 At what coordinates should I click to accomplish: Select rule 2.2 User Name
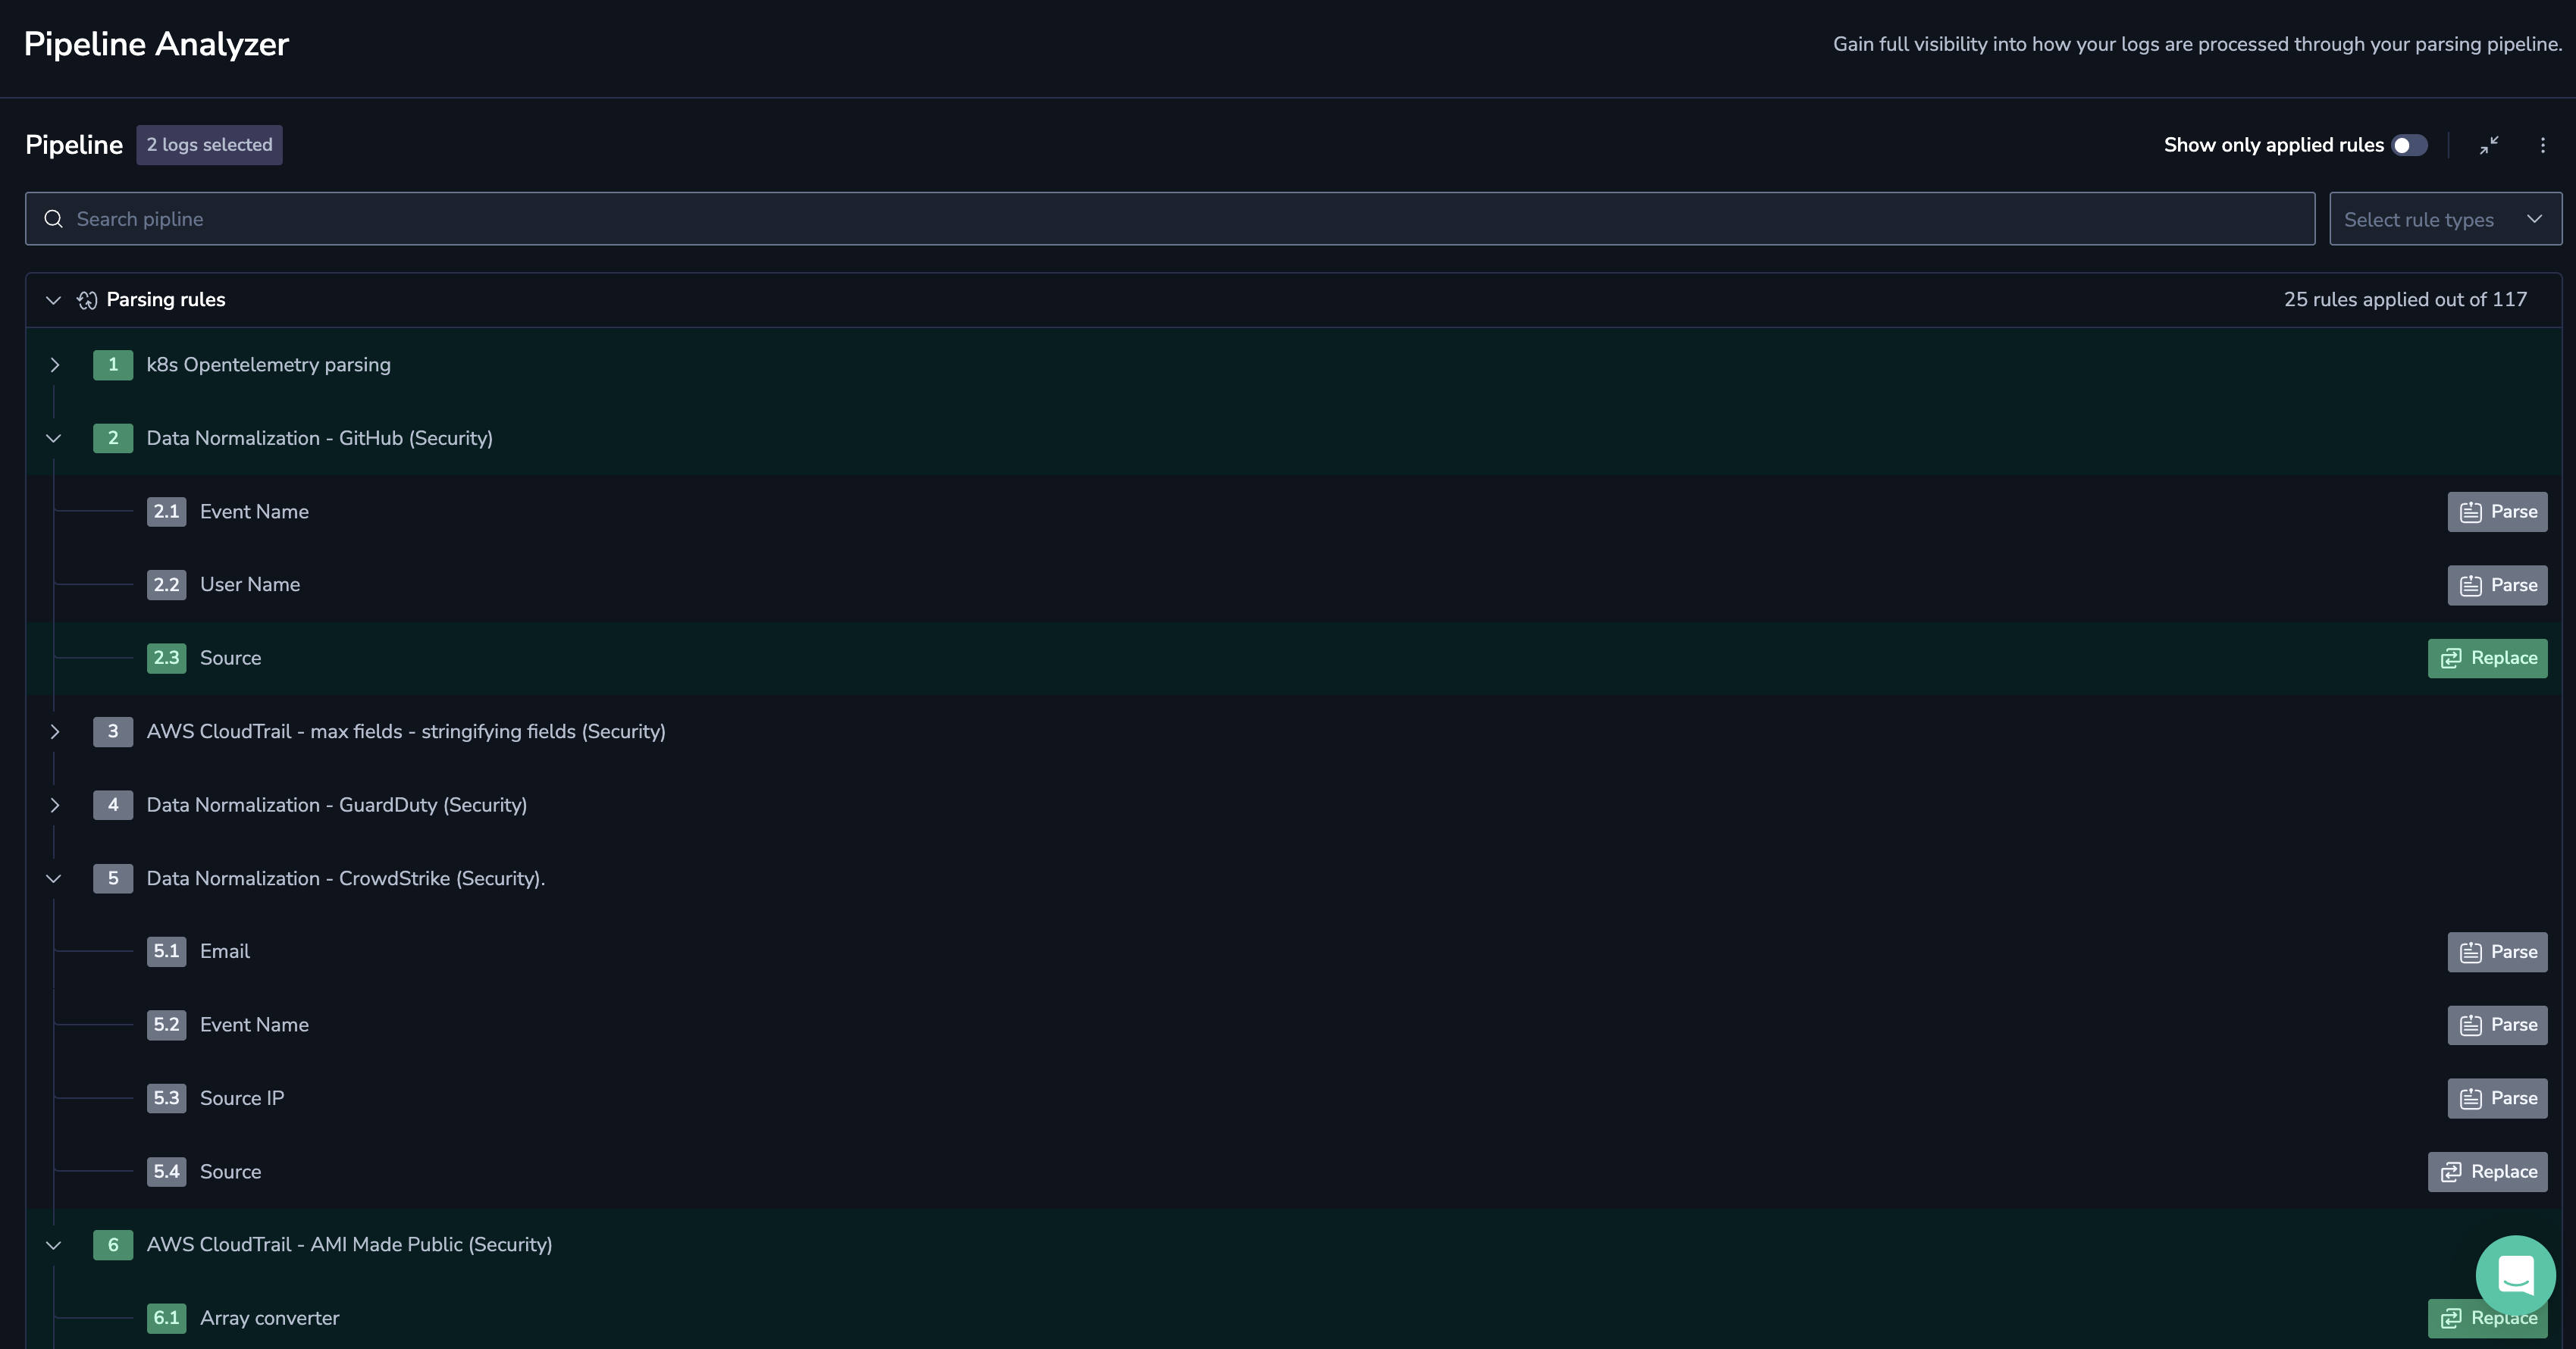1293,585
